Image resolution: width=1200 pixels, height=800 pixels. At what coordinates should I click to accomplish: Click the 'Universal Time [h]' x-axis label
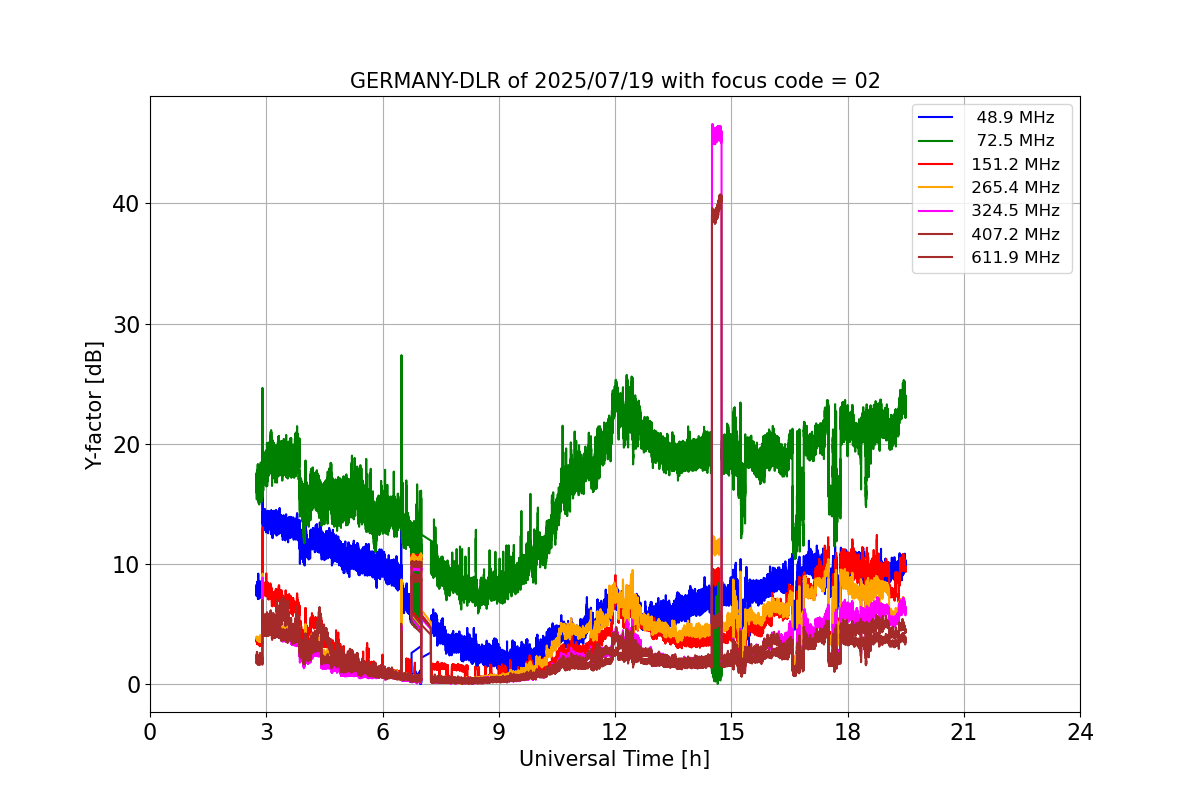click(x=614, y=759)
